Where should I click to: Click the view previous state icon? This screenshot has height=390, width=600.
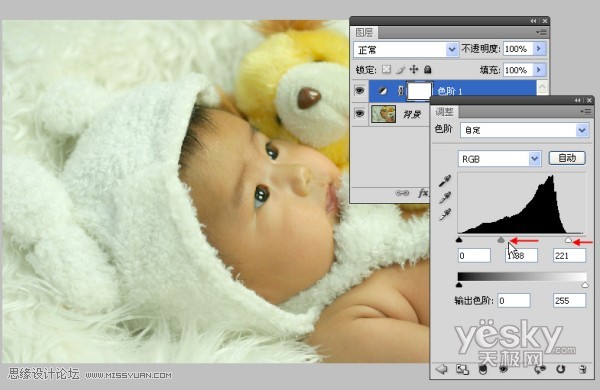click(x=540, y=369)
